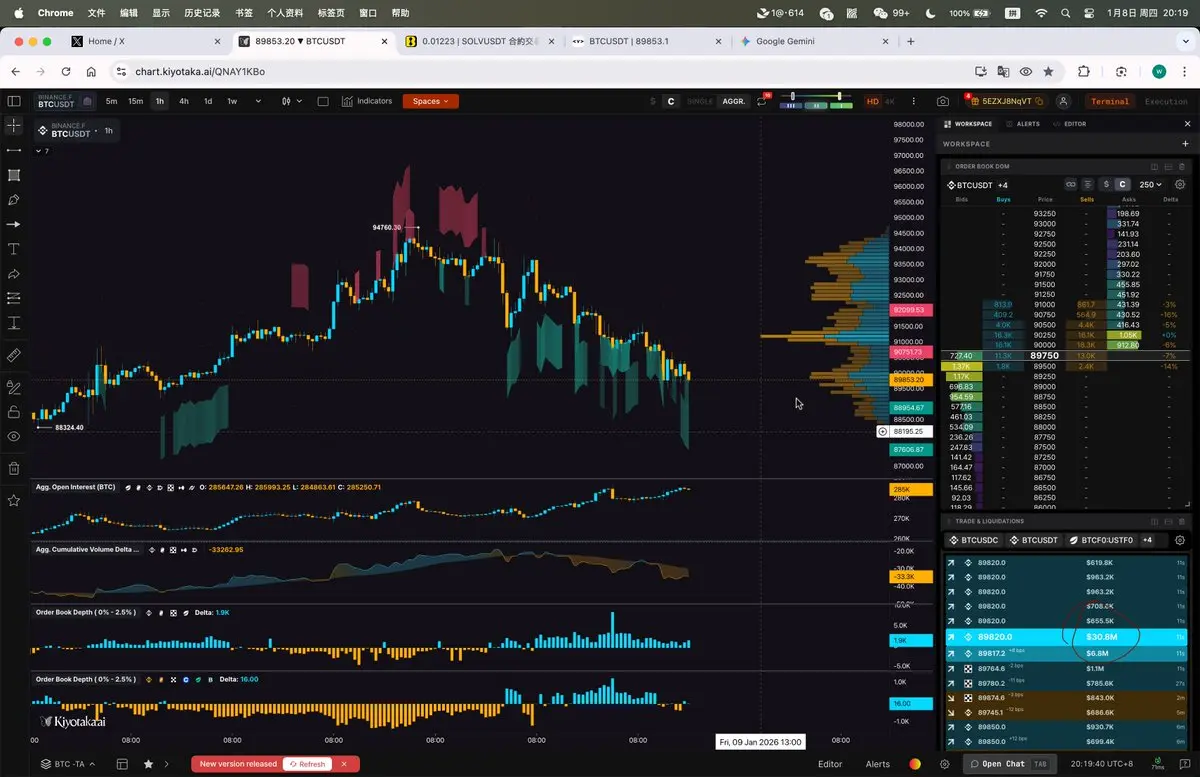Select the 5m timeframe
This screenshot has width=1200, height=777.
[x=111, y=101]
